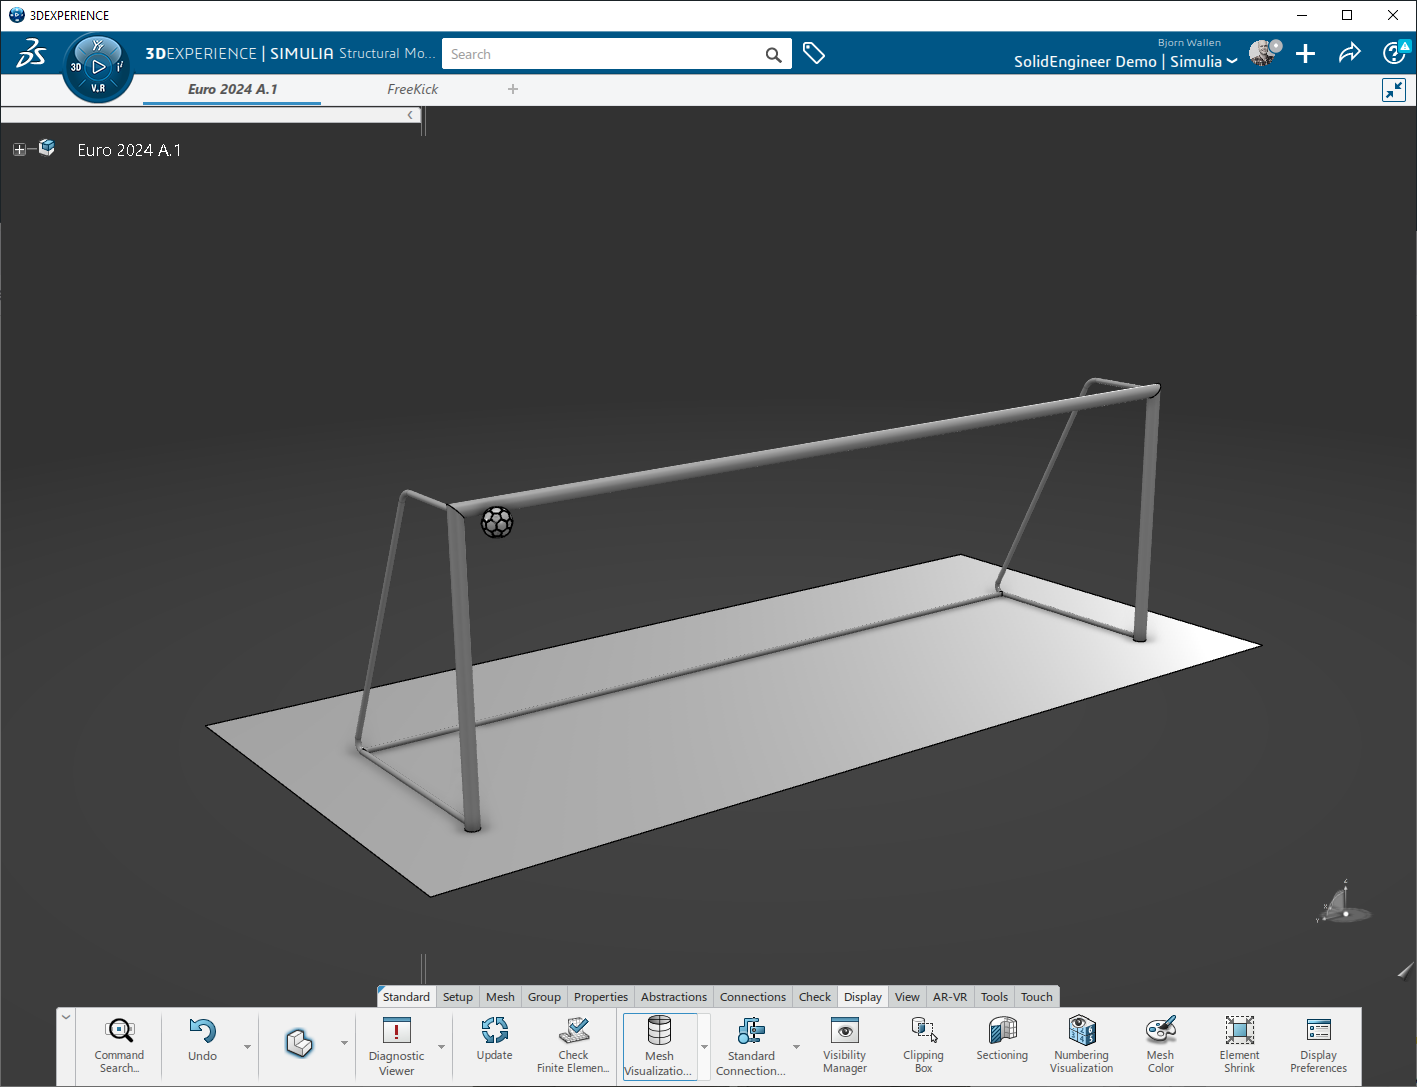The height and width of the screenshot is (1087, 1417).
Task: Click the Update icon
Action: pyautogui.click(x=494, y=1040)
